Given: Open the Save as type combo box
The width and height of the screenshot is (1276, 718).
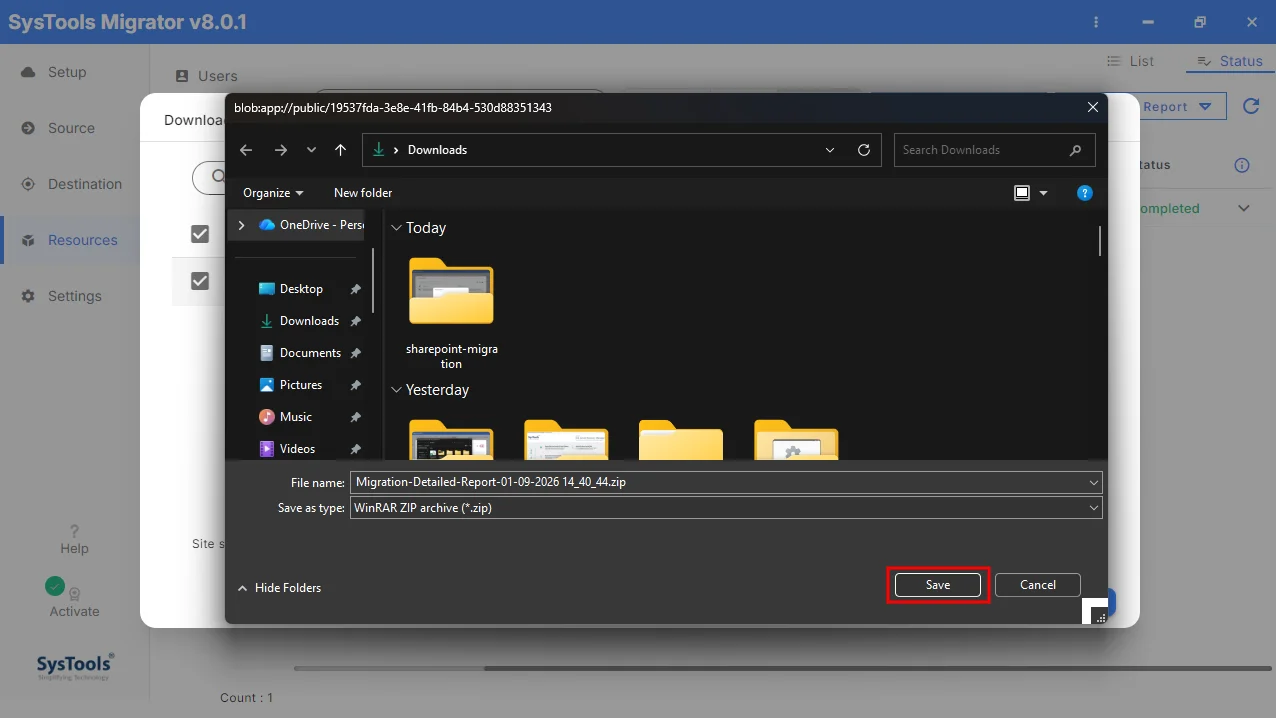Looking at the screenshot, I should pyautogui.click(x=726, y=508).
